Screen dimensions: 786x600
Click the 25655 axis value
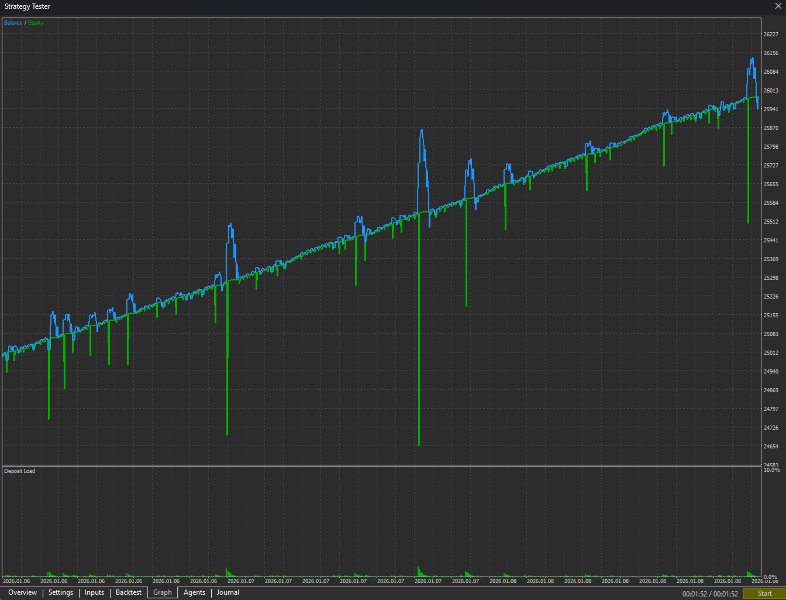pos(771,184)
